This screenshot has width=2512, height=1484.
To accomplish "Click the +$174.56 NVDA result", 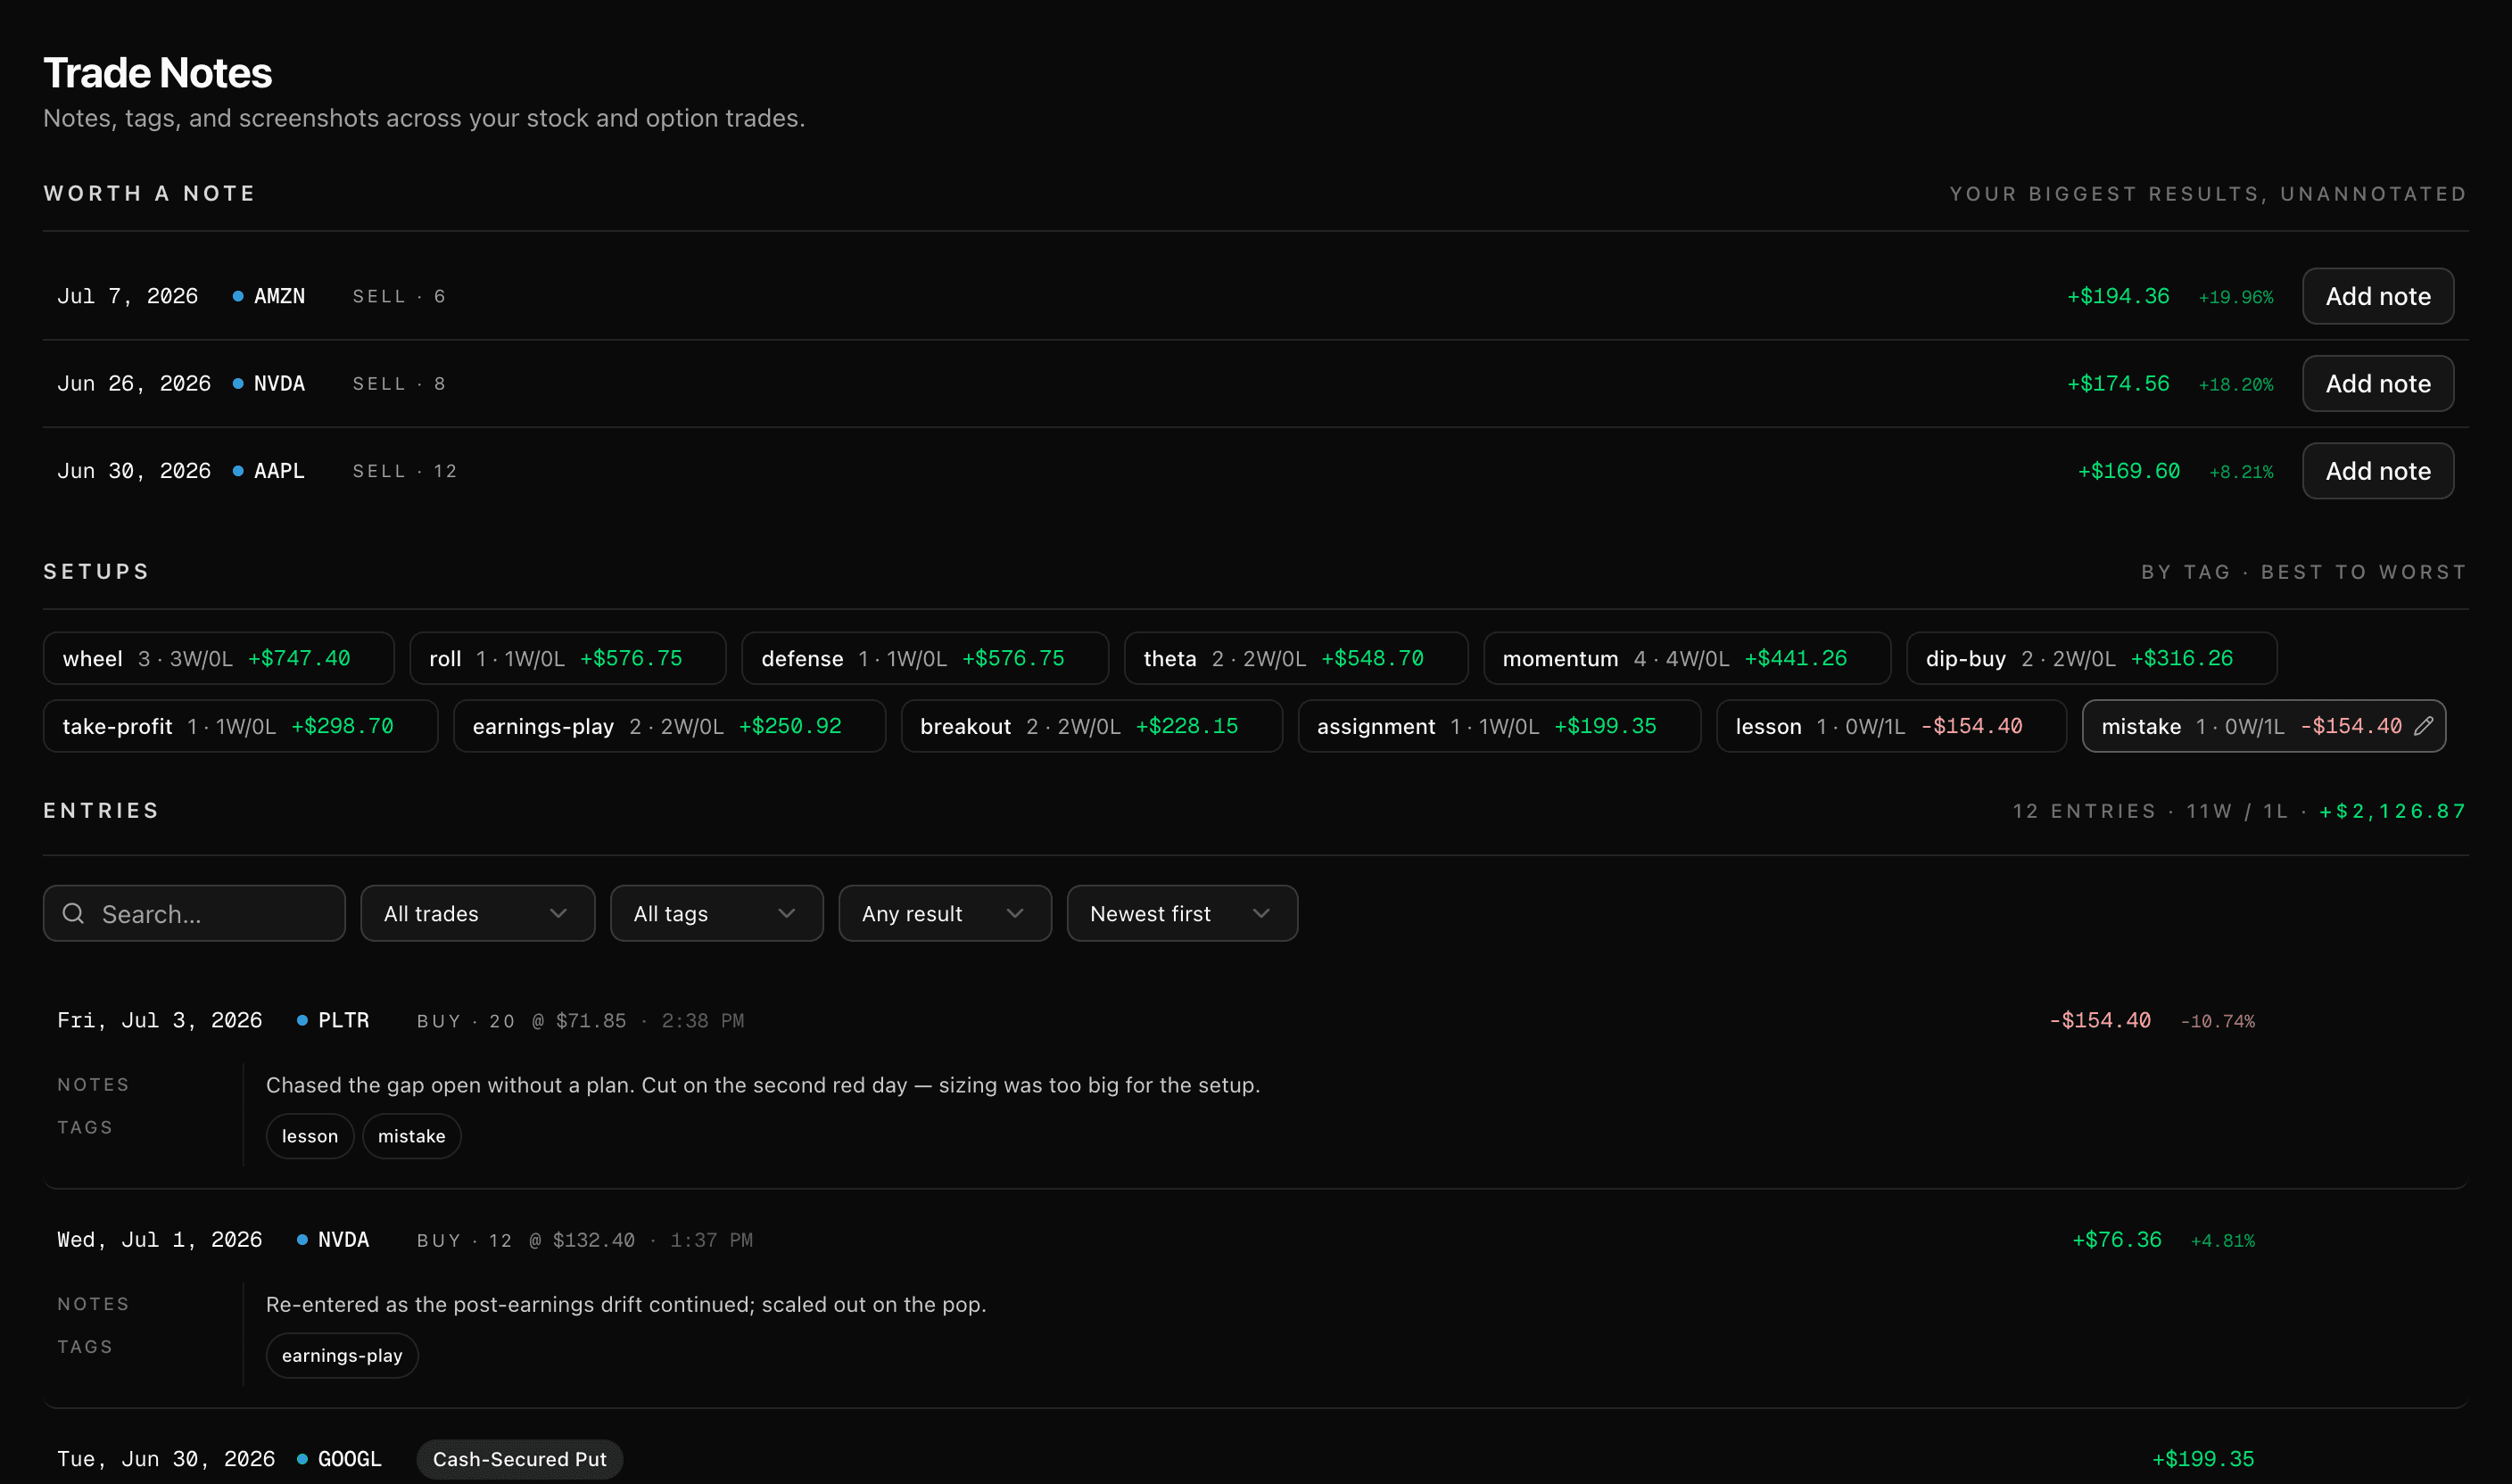I will (x=2118, y=383).
